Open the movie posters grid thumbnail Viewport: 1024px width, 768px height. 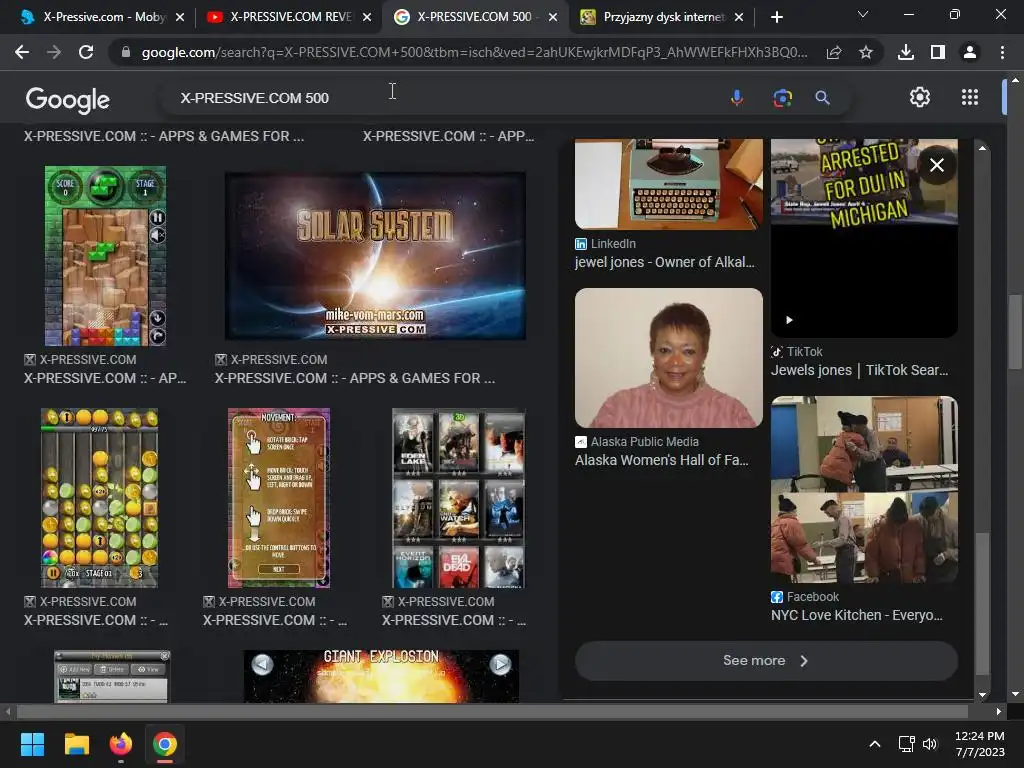pos(458,498)
